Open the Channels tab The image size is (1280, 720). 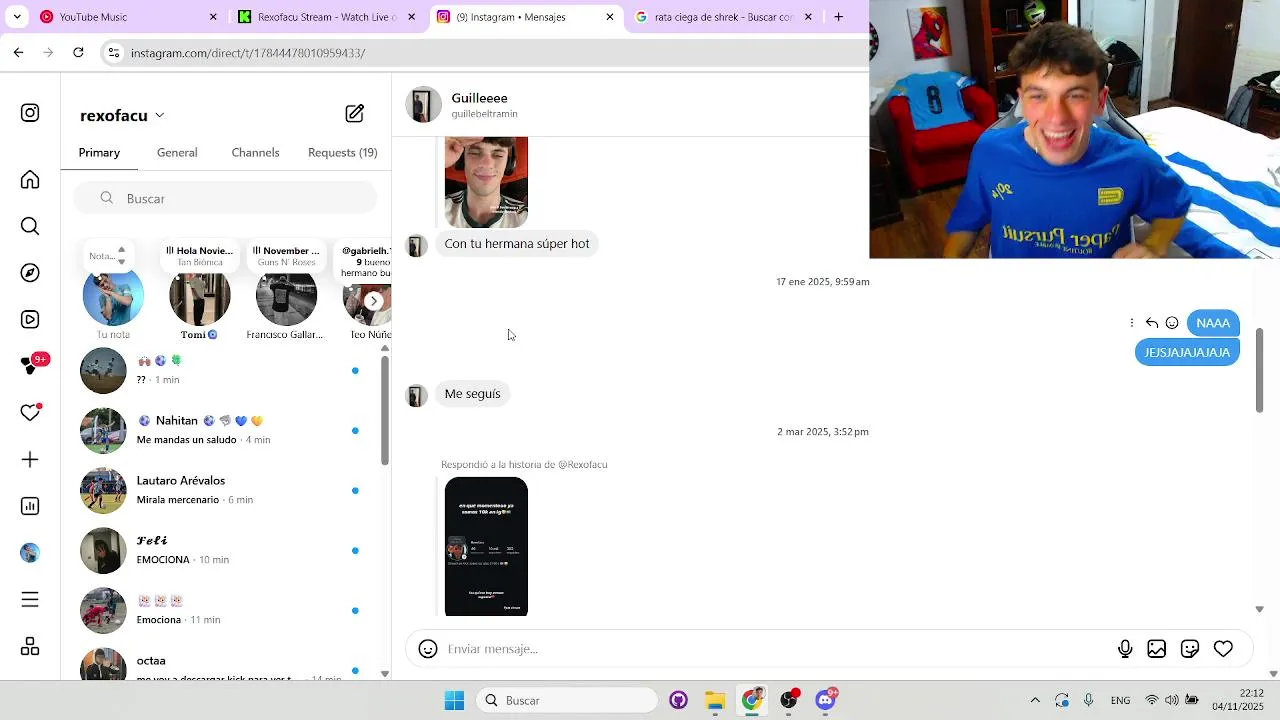coord(255,153)
